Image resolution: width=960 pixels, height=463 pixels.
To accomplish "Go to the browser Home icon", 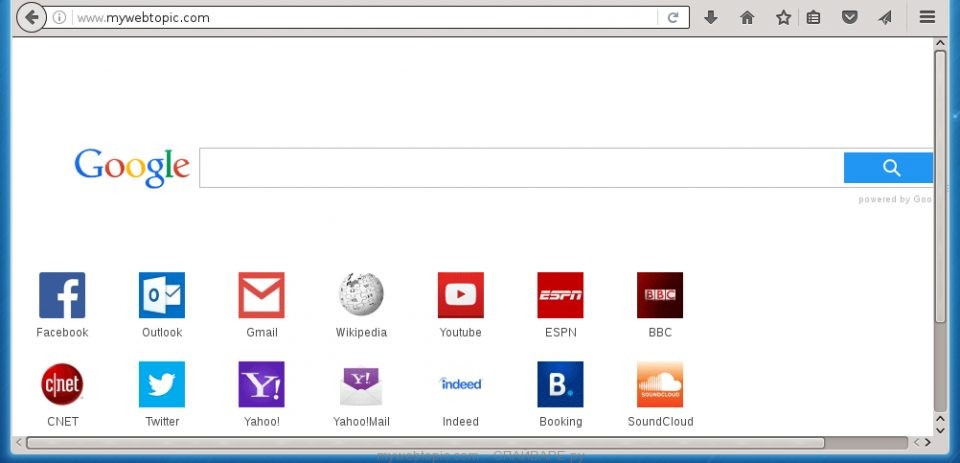I will pyautogui.click(x=747, y=17).
